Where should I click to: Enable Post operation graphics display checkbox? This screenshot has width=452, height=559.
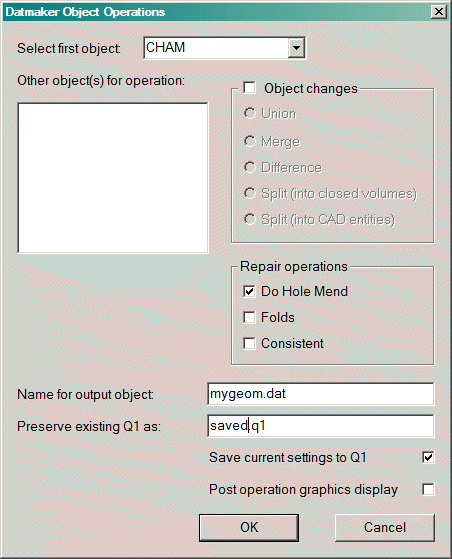pyautogui.click(x=428, y=489)
